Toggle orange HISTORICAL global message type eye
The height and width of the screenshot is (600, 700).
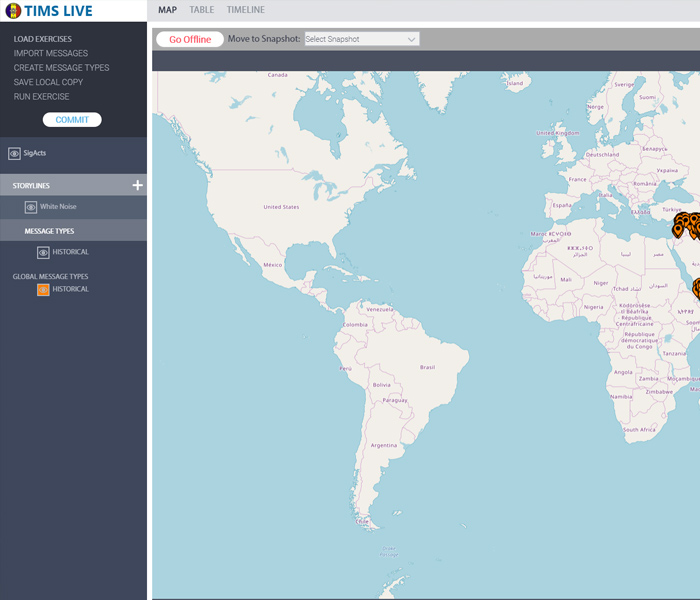[43, 290]
